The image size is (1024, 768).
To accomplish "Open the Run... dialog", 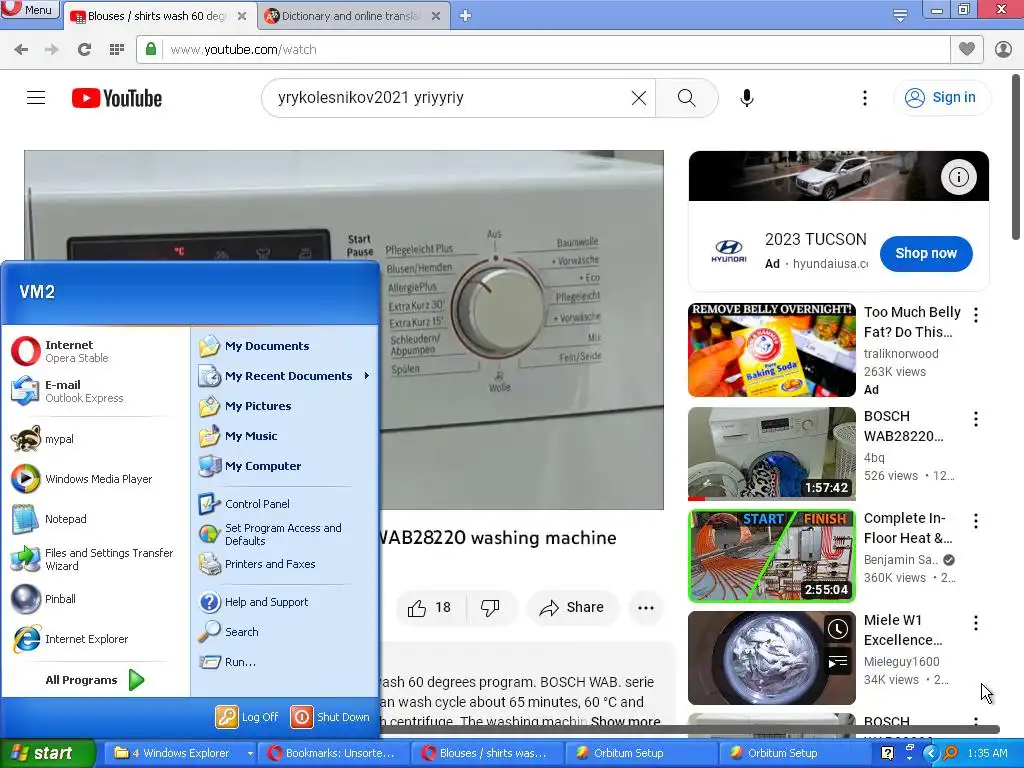I will click(x=284, y=662).
